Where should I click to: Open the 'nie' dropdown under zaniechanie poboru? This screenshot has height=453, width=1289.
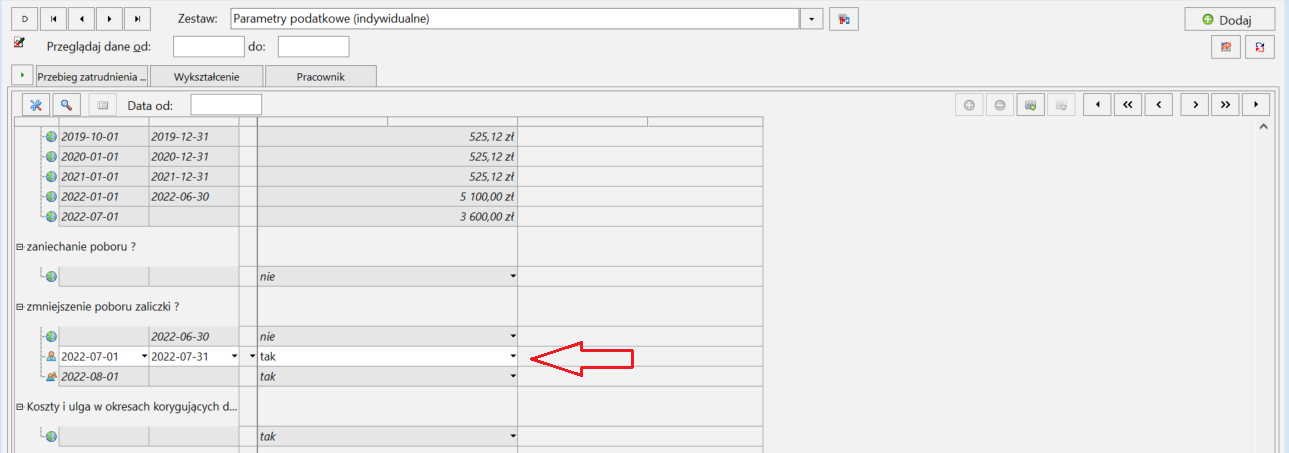click(x=513, y=276)
